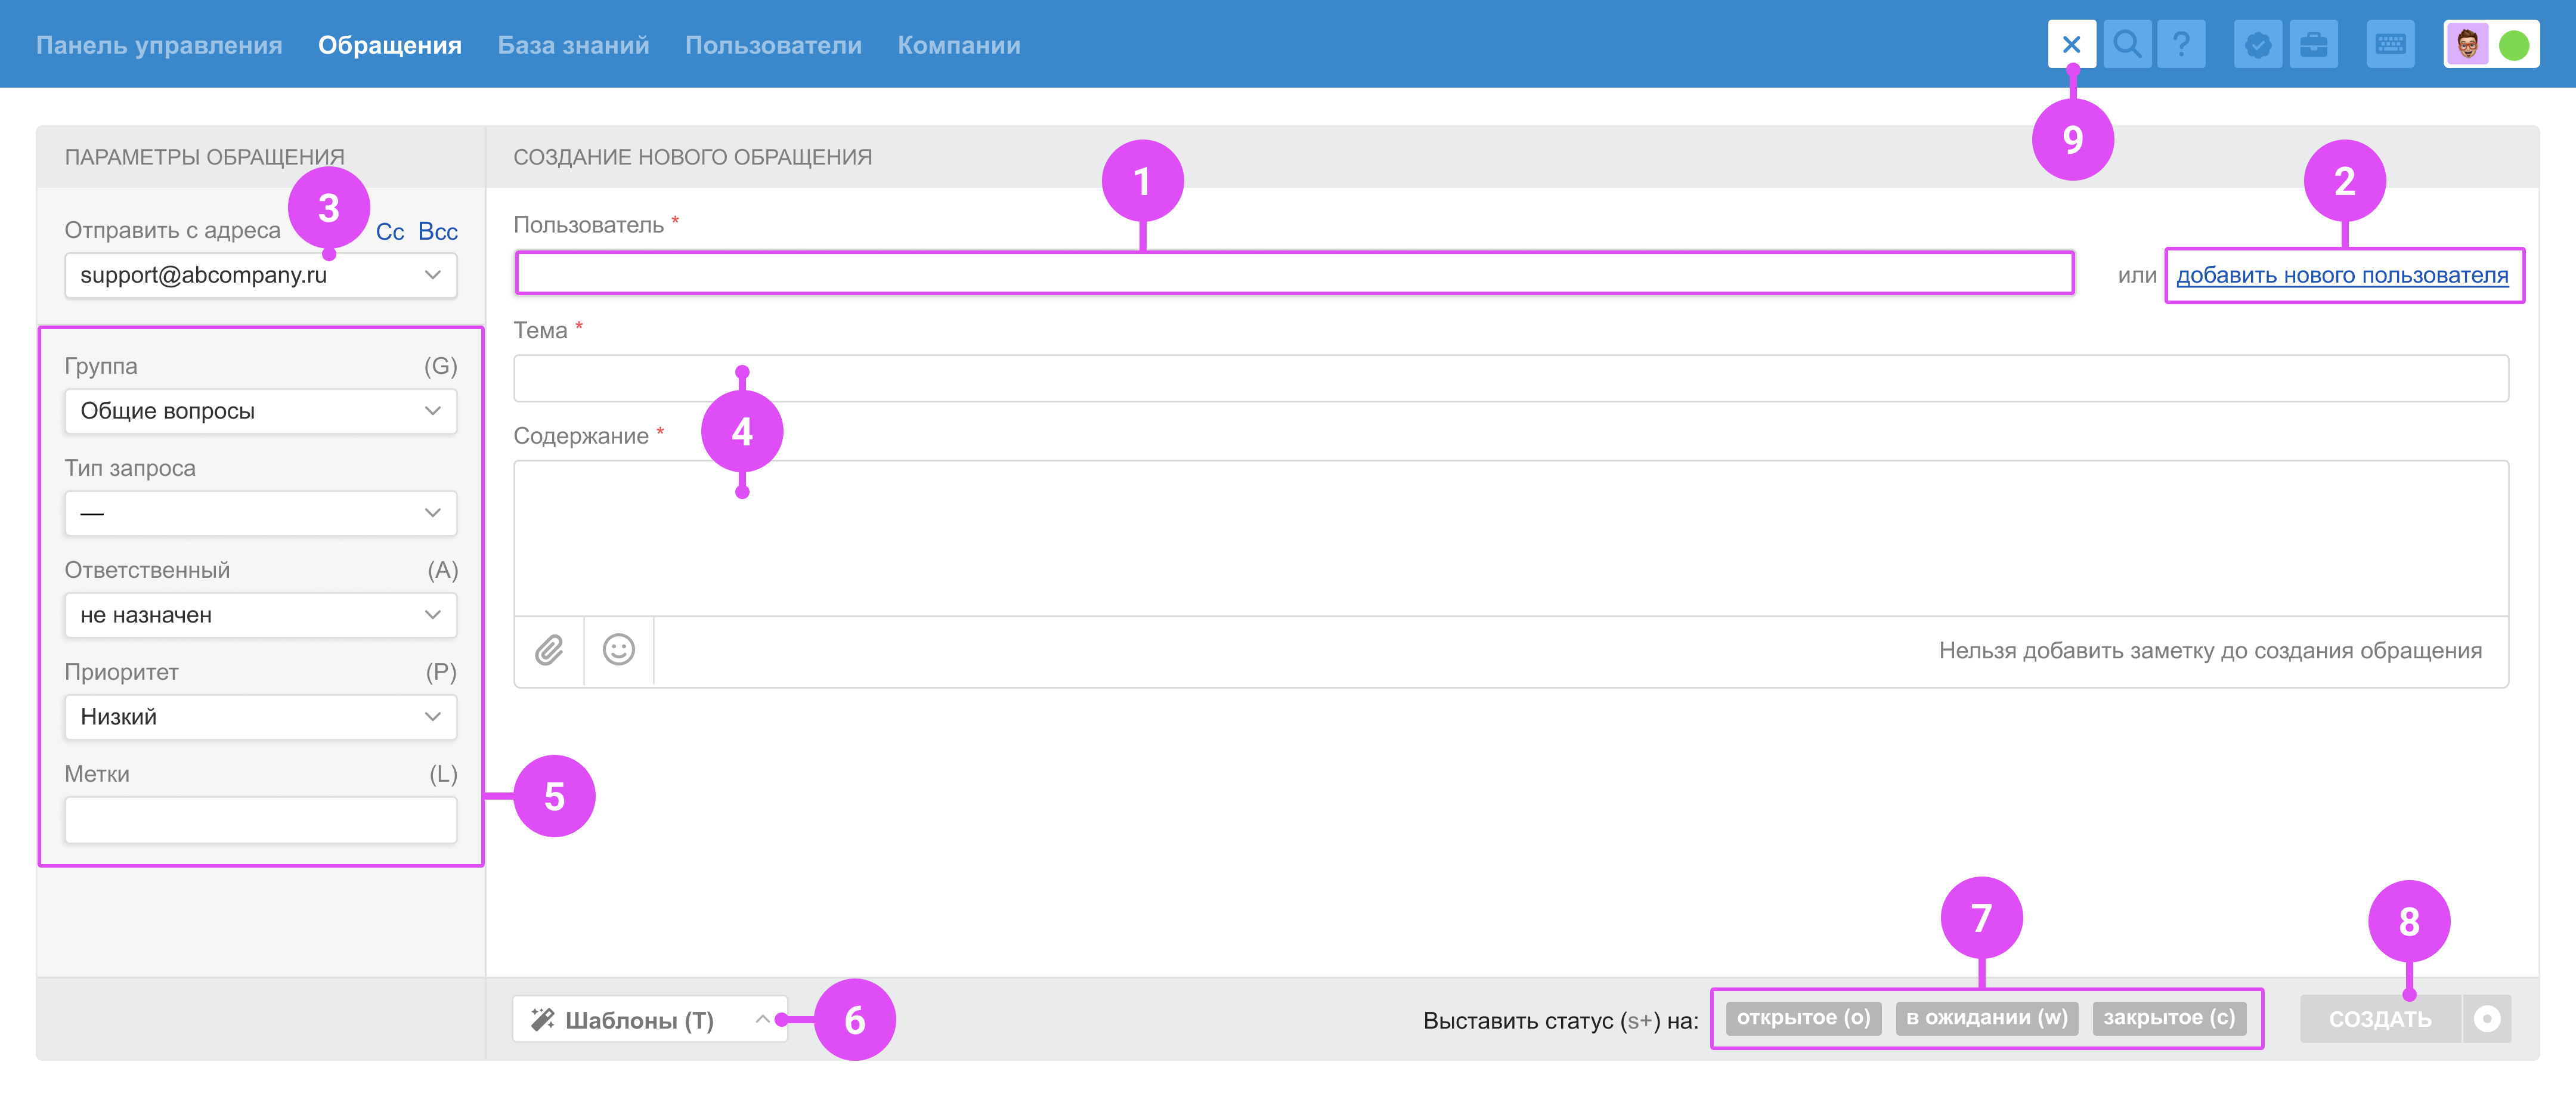
Task: Click добавить нового пользователя link
Action: pos(2342,276)
